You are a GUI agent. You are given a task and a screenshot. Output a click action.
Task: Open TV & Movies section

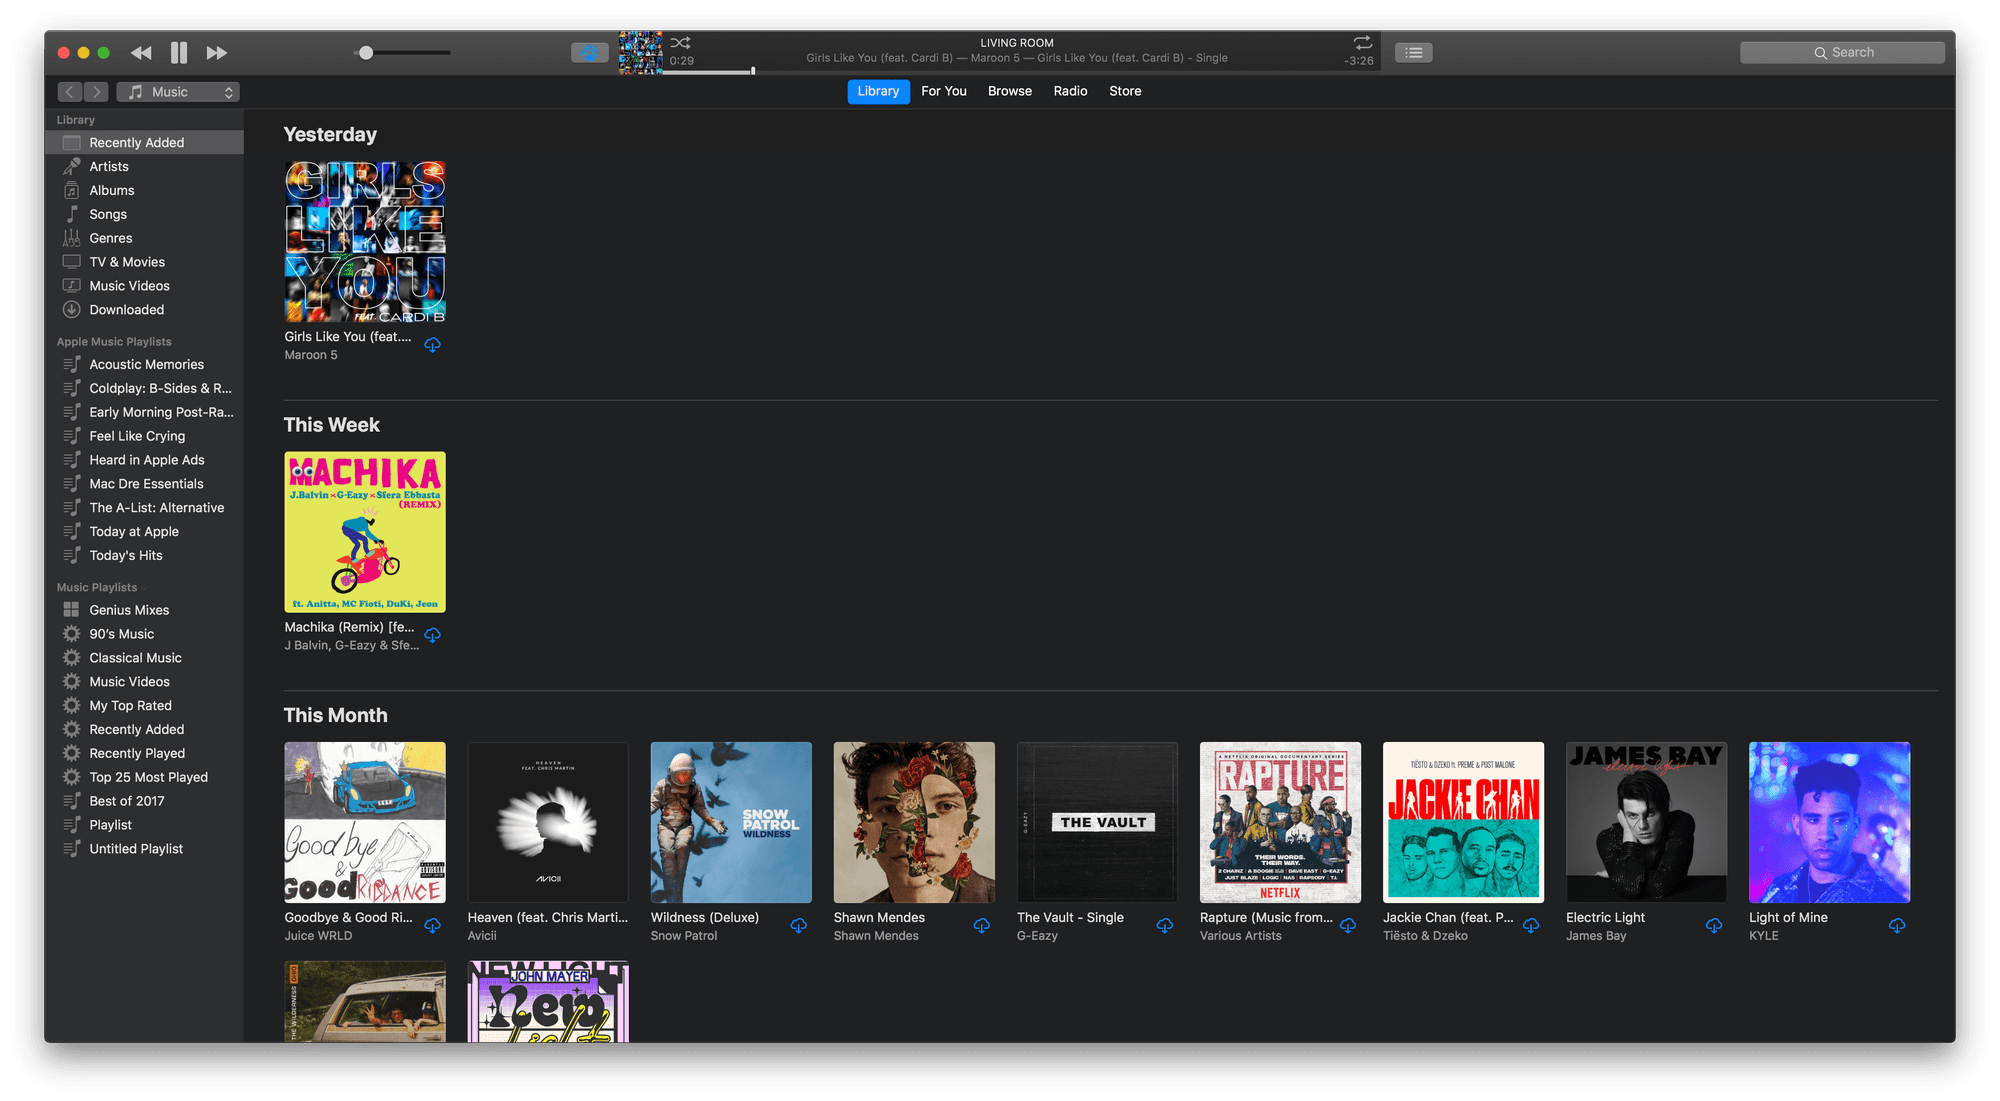click(x=125, y=261)
